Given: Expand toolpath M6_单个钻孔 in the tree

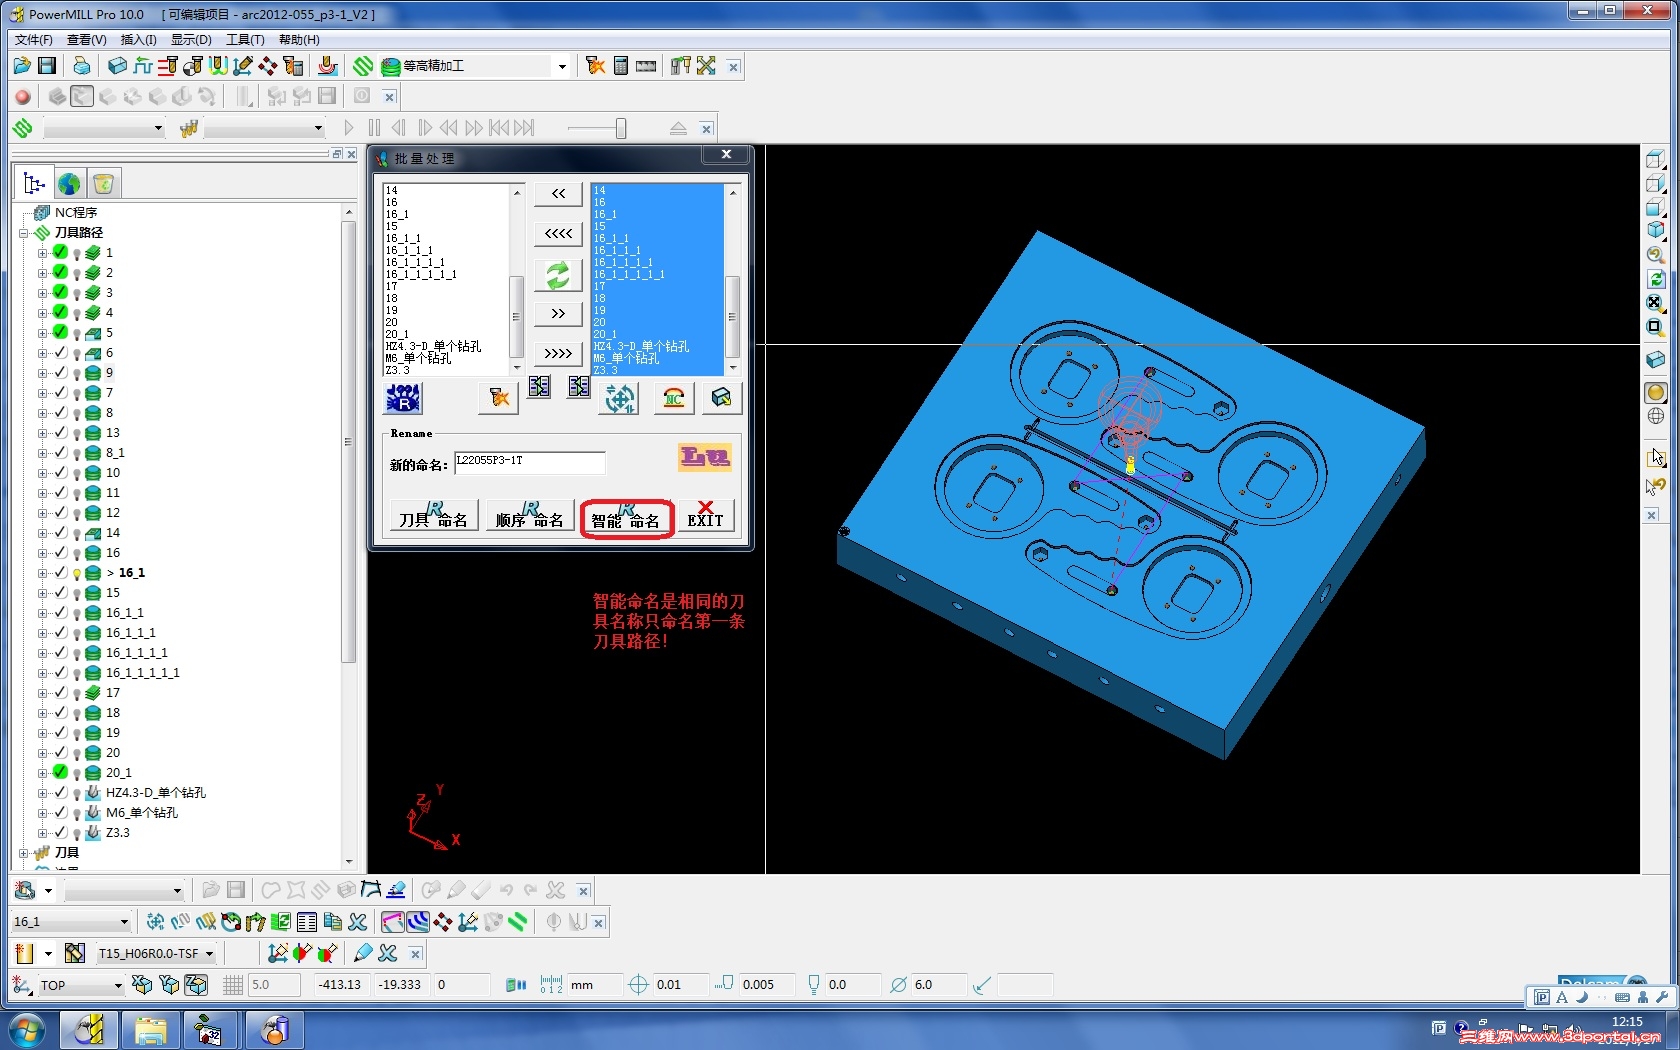Looking at the screenshot, I should [x=42, y=813].
